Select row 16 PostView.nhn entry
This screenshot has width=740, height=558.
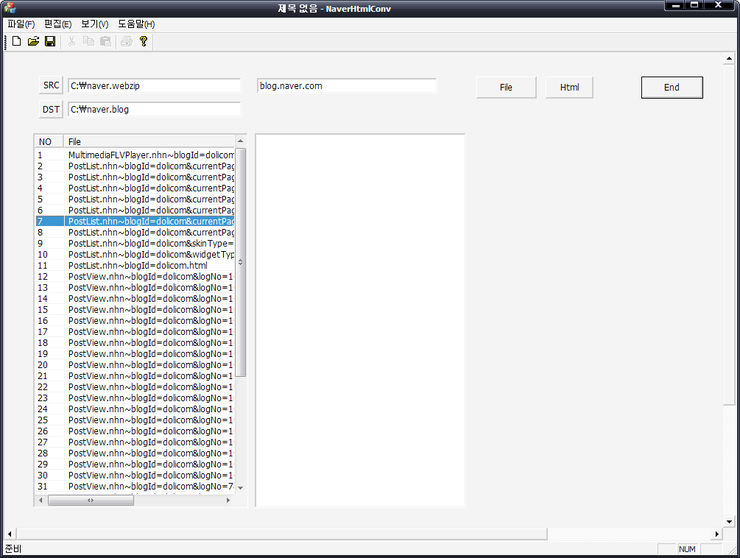click(x=135, y=321)
